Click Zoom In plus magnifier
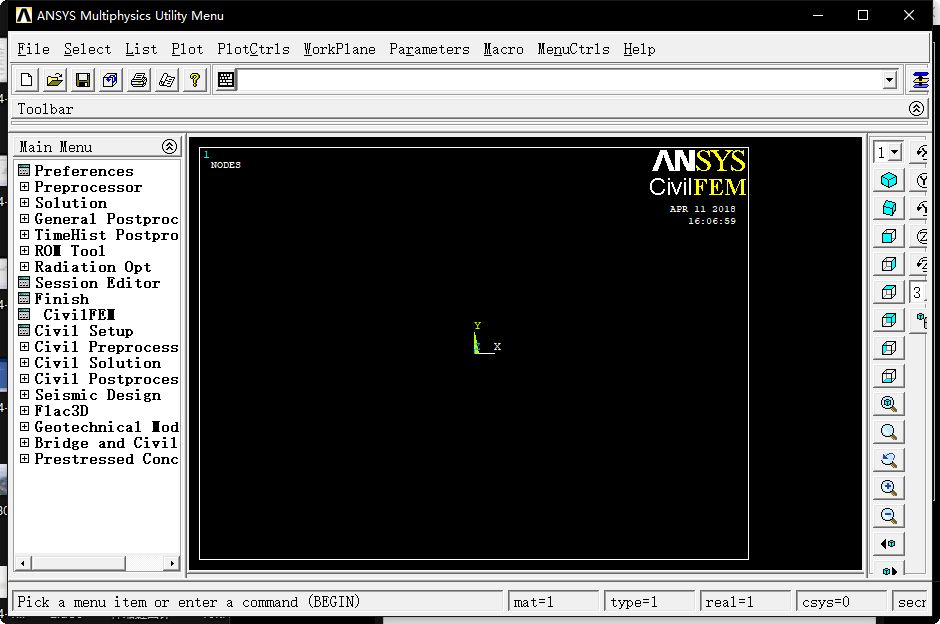Image resolution: width=940 pixels, height=624 pixels. pyautogui.click(x=888, y=487)
